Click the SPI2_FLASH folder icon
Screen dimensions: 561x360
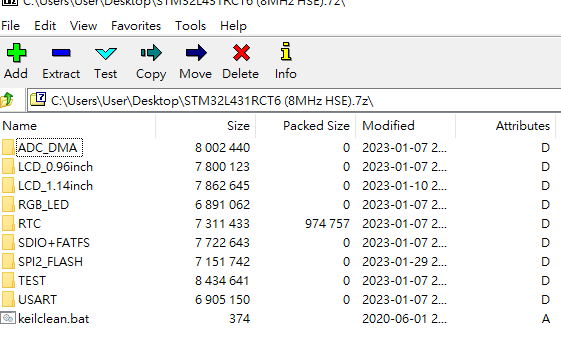tap(8, 261)
